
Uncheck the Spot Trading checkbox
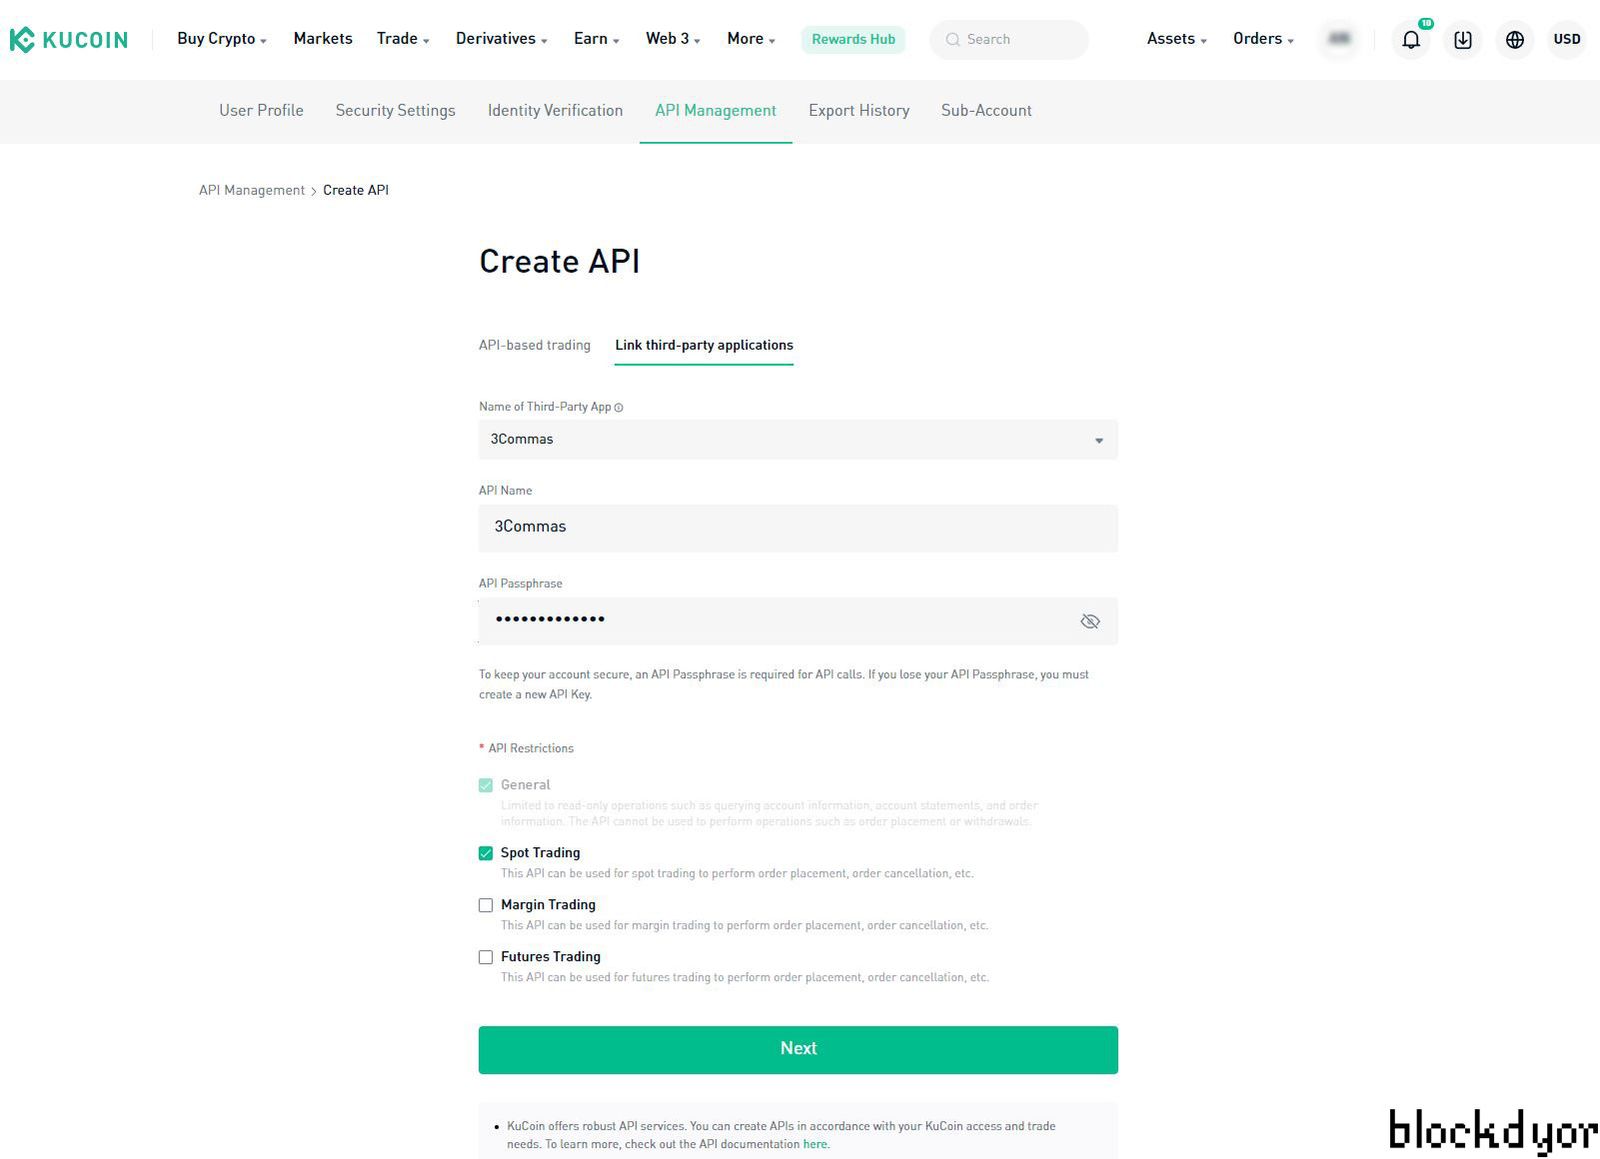[x=486, y=853]
